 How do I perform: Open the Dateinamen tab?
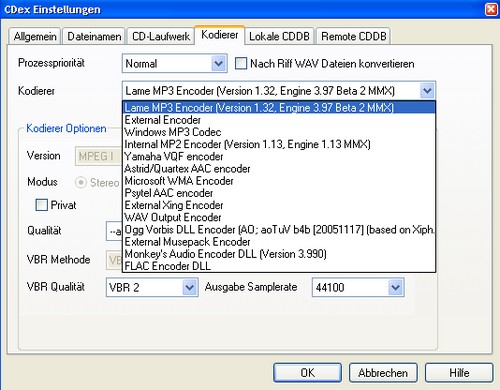point(94,36)
